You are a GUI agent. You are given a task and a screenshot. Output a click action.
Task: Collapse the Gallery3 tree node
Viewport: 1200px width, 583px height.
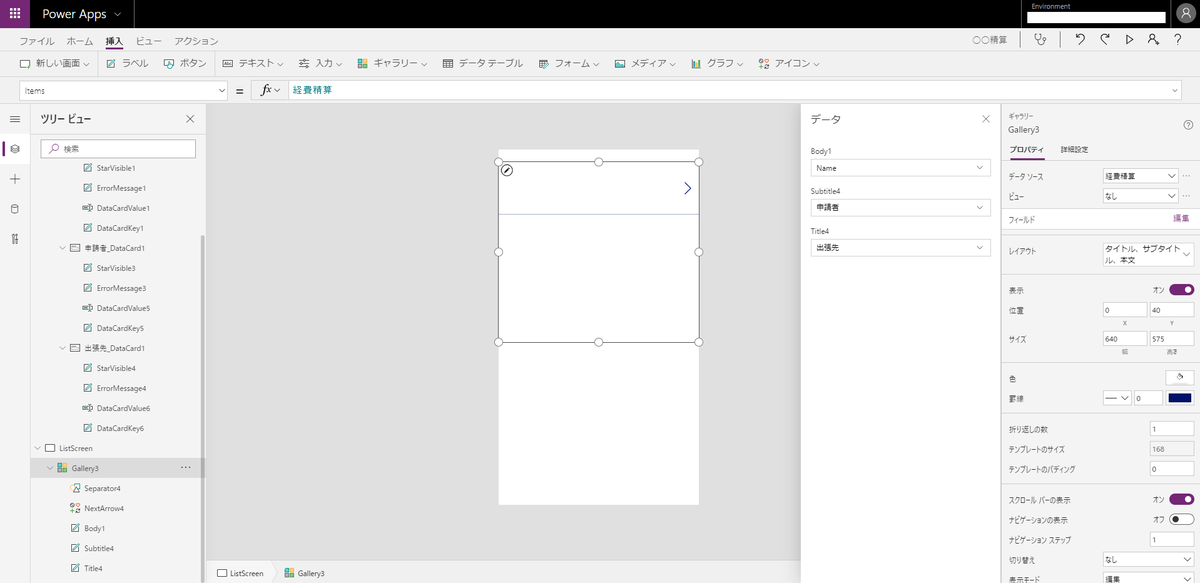point(50,468)
